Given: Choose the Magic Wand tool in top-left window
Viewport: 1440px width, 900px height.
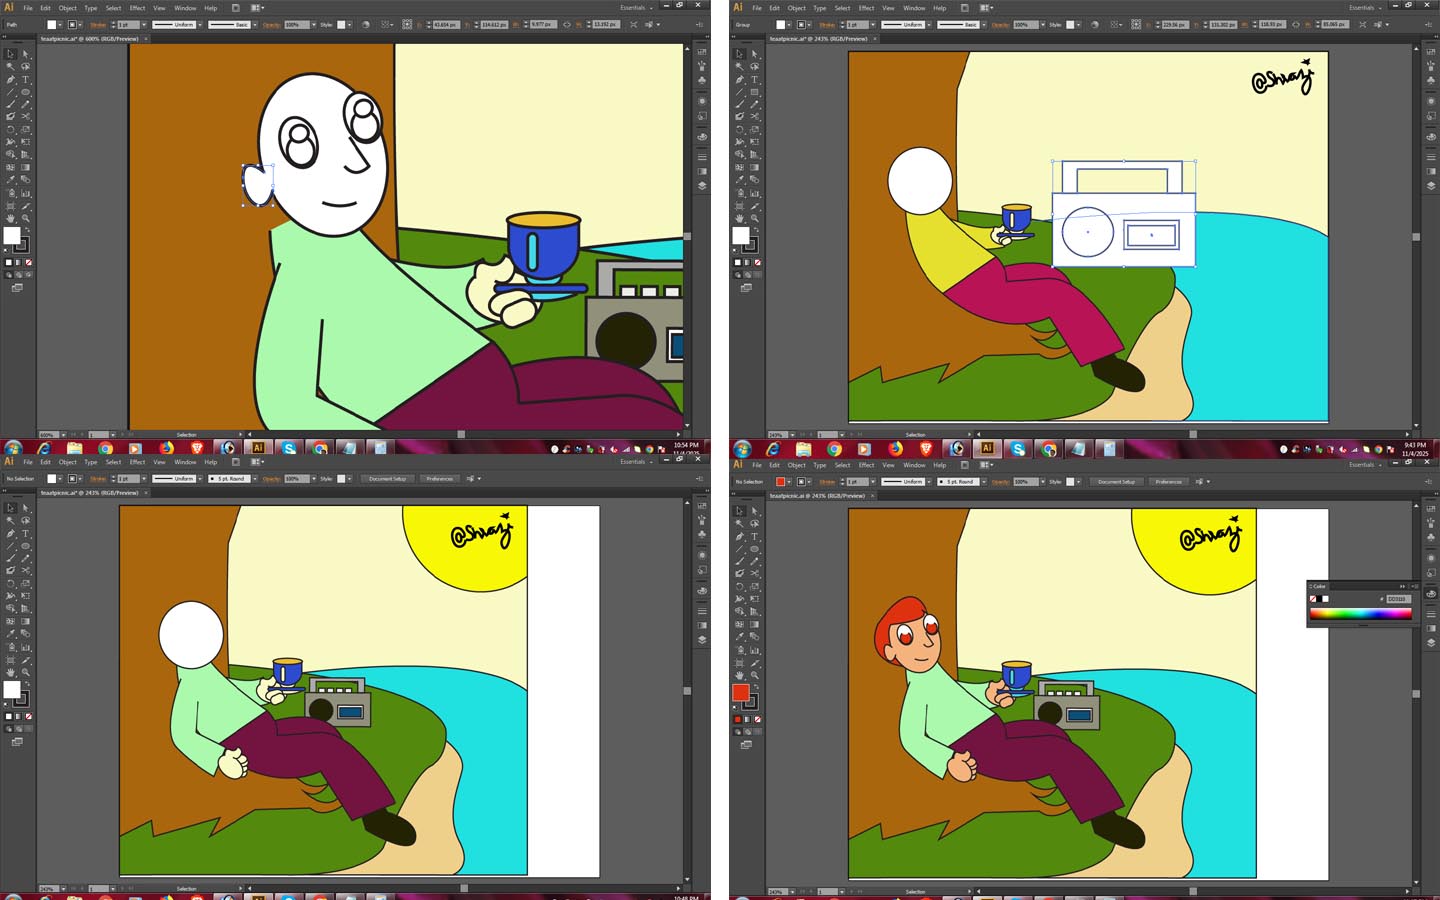Looking at the screenshot, I should tap(11, 67).
